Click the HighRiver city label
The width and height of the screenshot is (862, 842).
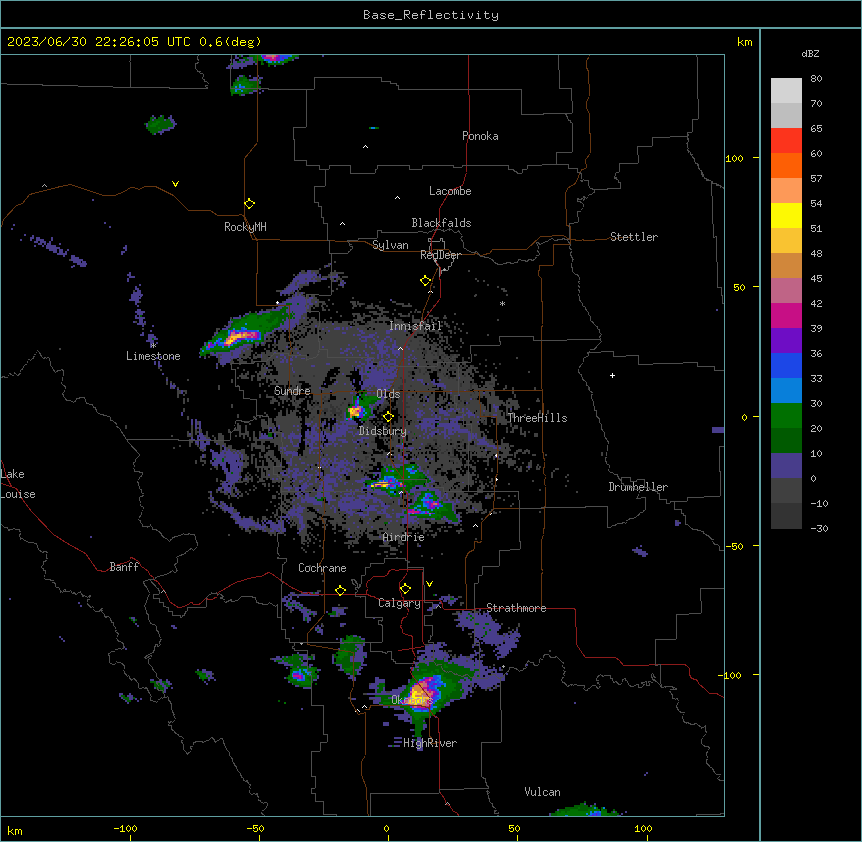coord(429,743)
